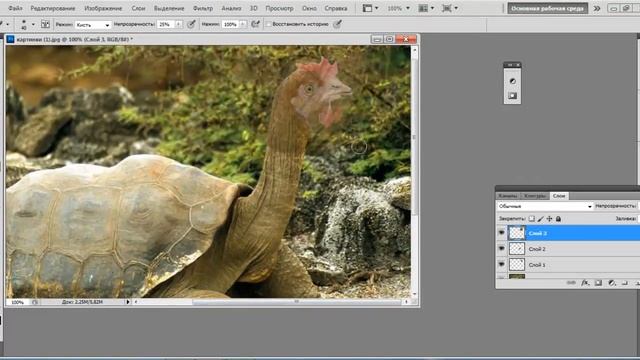Hide the Слой 1 layer

(x=502, y=264)
